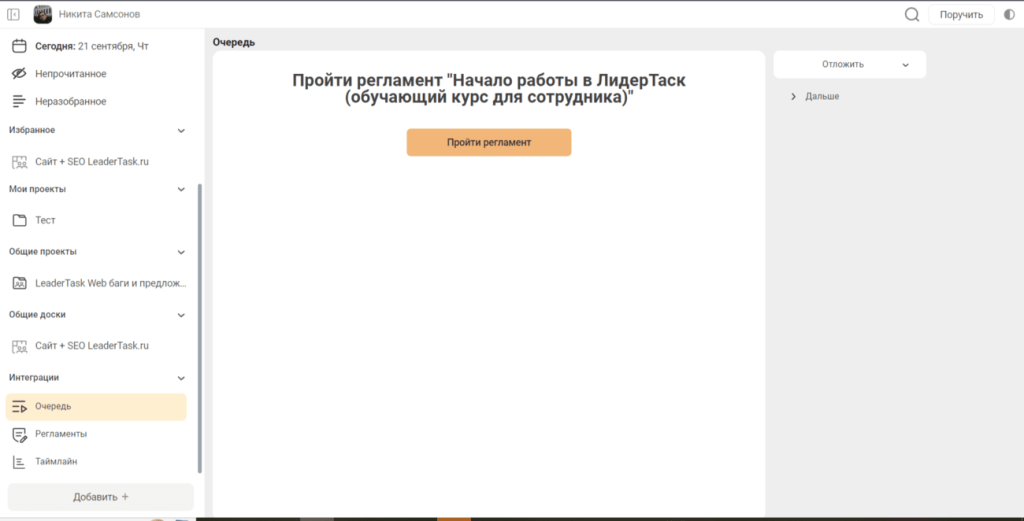The height and width of the screenshot is (521, 1024).
Task: Open the Регламенты section
Action: click(x=61, y=434)
